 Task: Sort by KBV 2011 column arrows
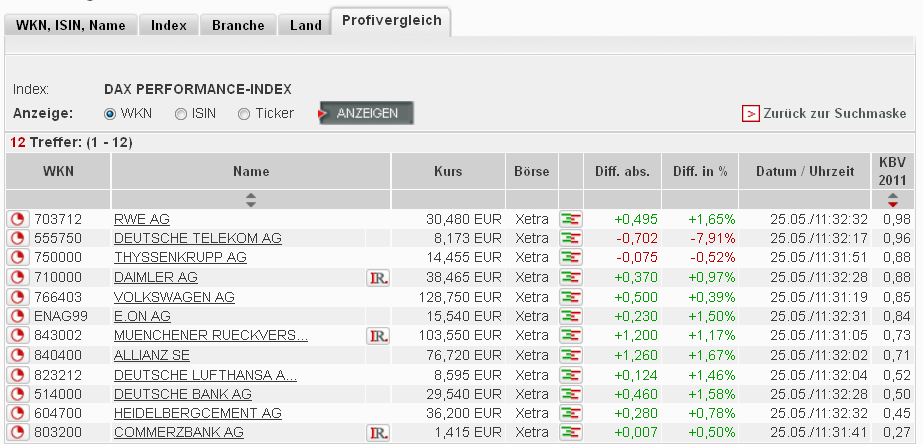click(x=893, y=200)
